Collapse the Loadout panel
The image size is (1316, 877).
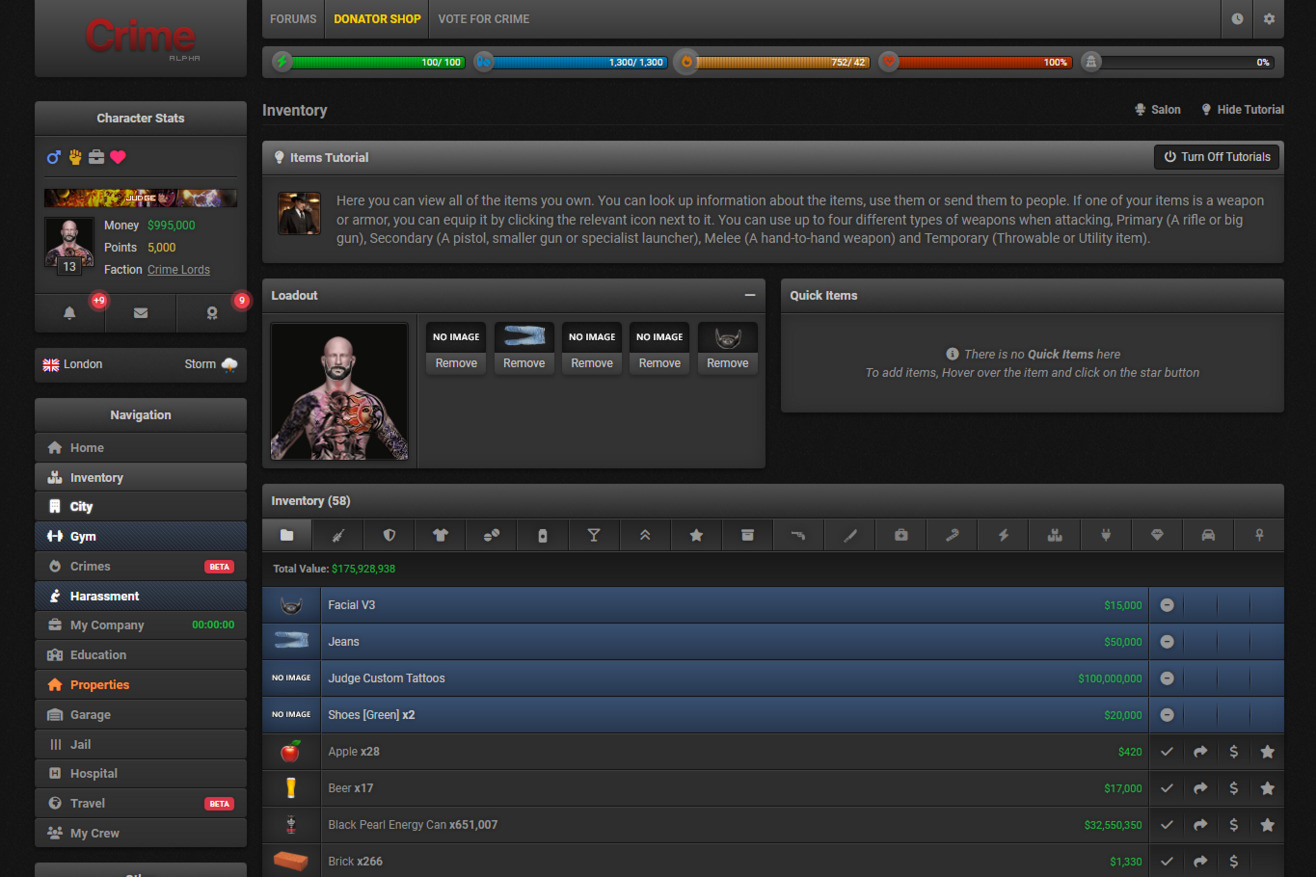point(749,295)
